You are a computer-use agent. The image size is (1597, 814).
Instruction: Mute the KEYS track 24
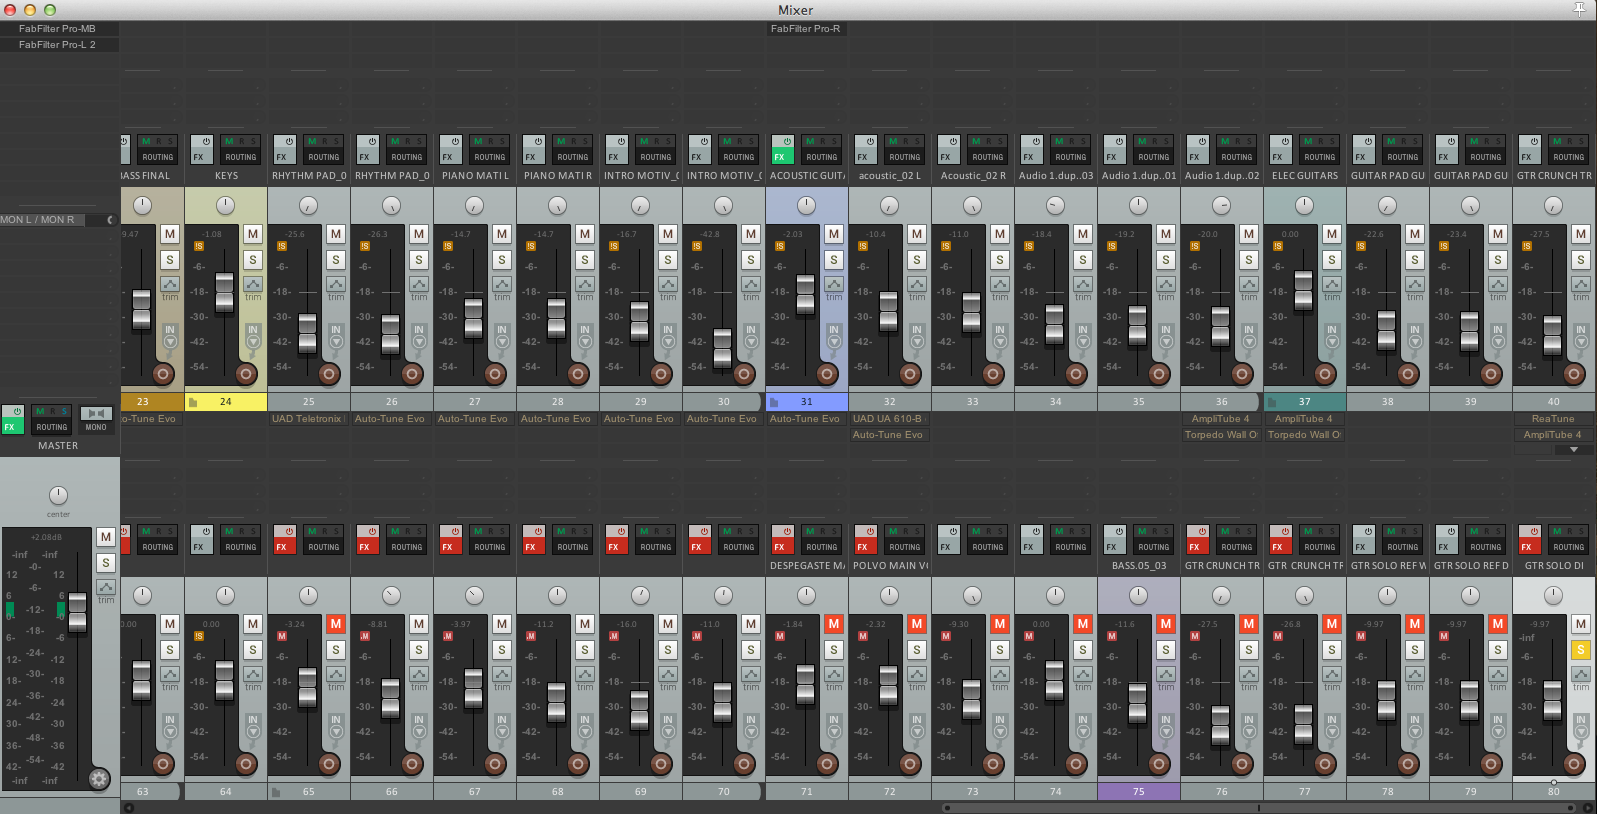coord(253,234)
